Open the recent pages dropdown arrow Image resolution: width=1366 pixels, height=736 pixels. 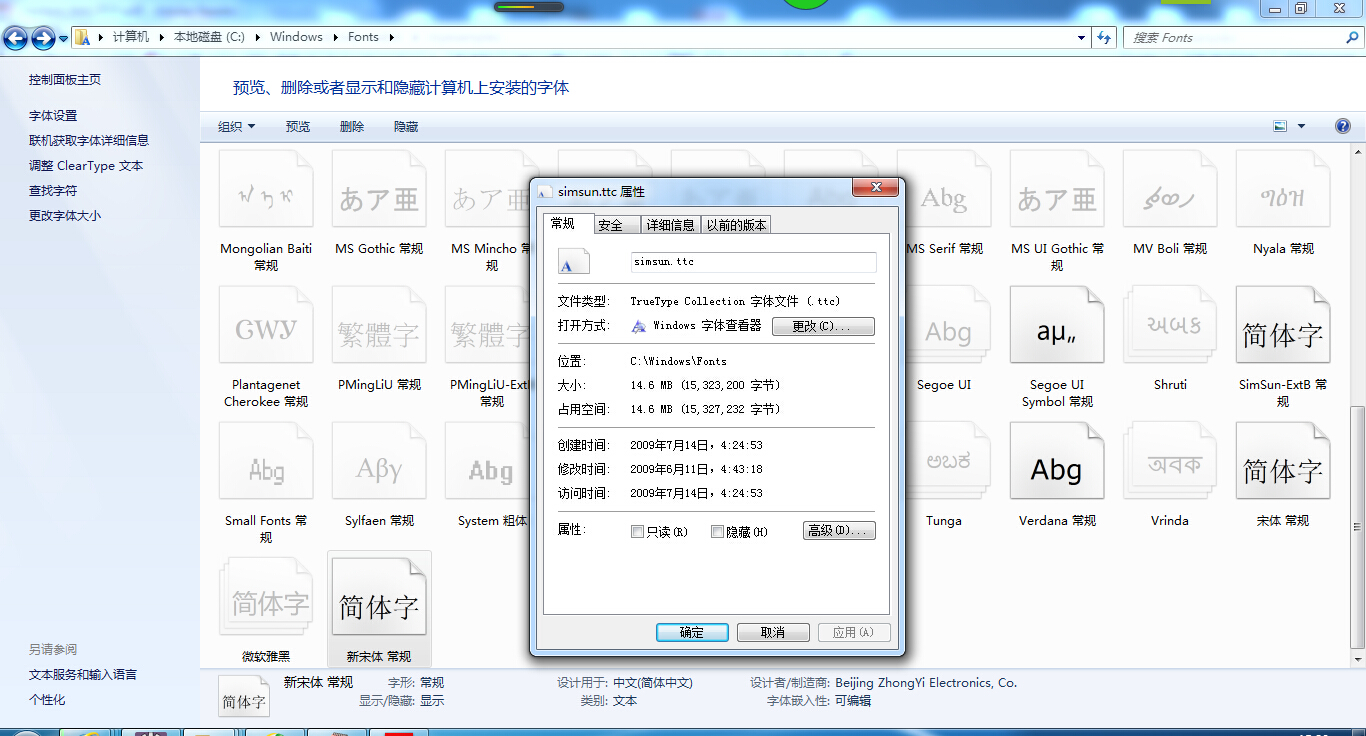pyautogui.click(x=63, y=38)
